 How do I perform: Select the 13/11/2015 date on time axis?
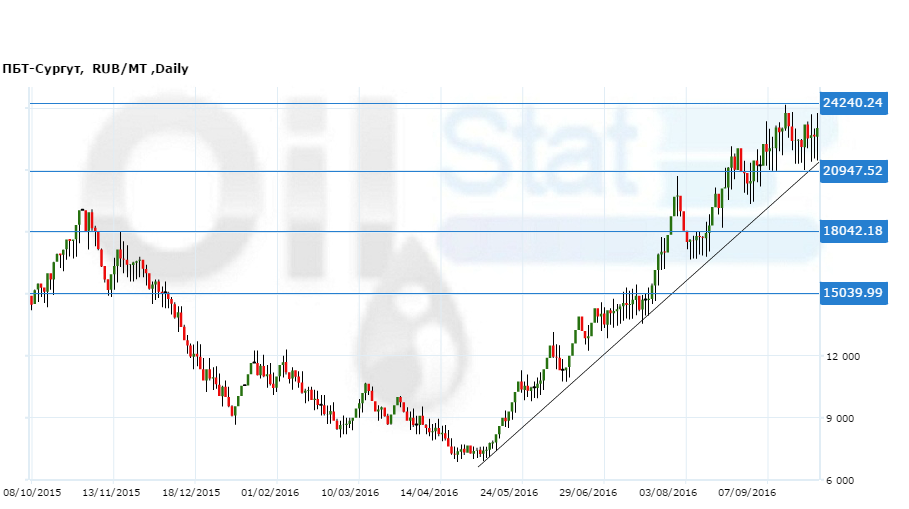pos(111,492)
